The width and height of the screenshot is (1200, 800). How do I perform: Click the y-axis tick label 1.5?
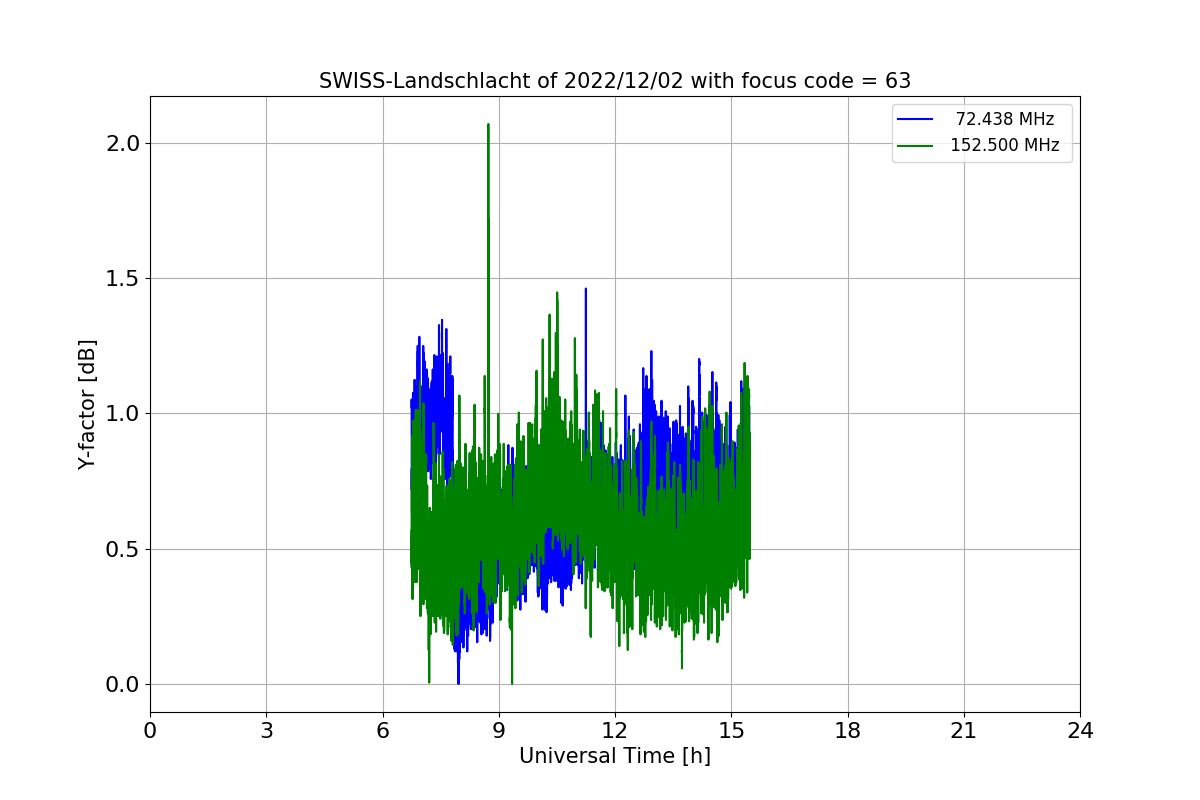click(122, 279)
